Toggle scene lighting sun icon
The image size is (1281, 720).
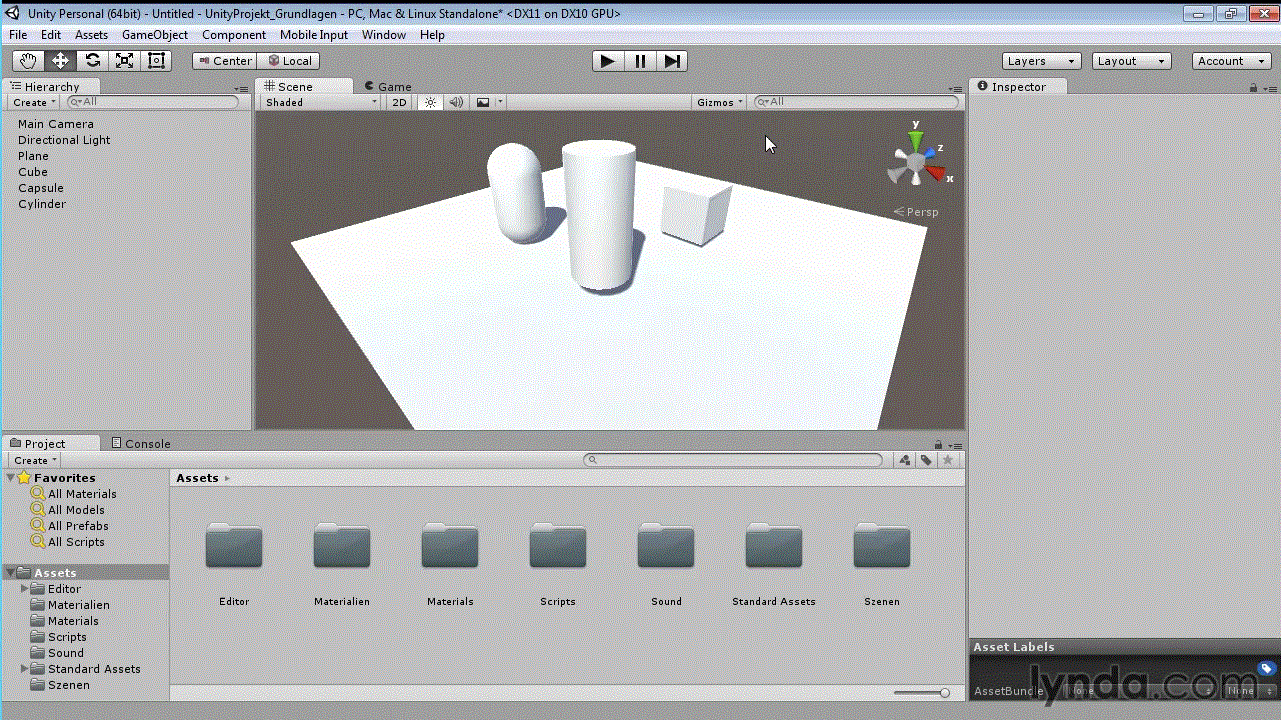coord(430,102)
